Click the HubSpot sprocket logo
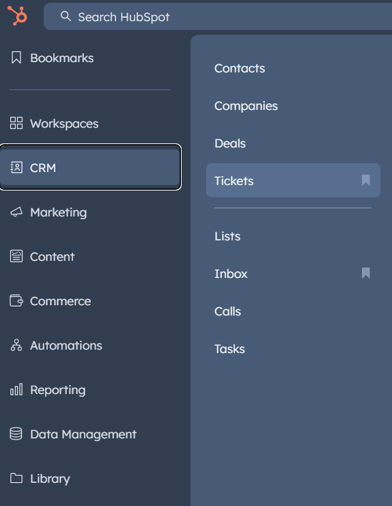Viewport: 392px width, 506px height. (17, 15)
